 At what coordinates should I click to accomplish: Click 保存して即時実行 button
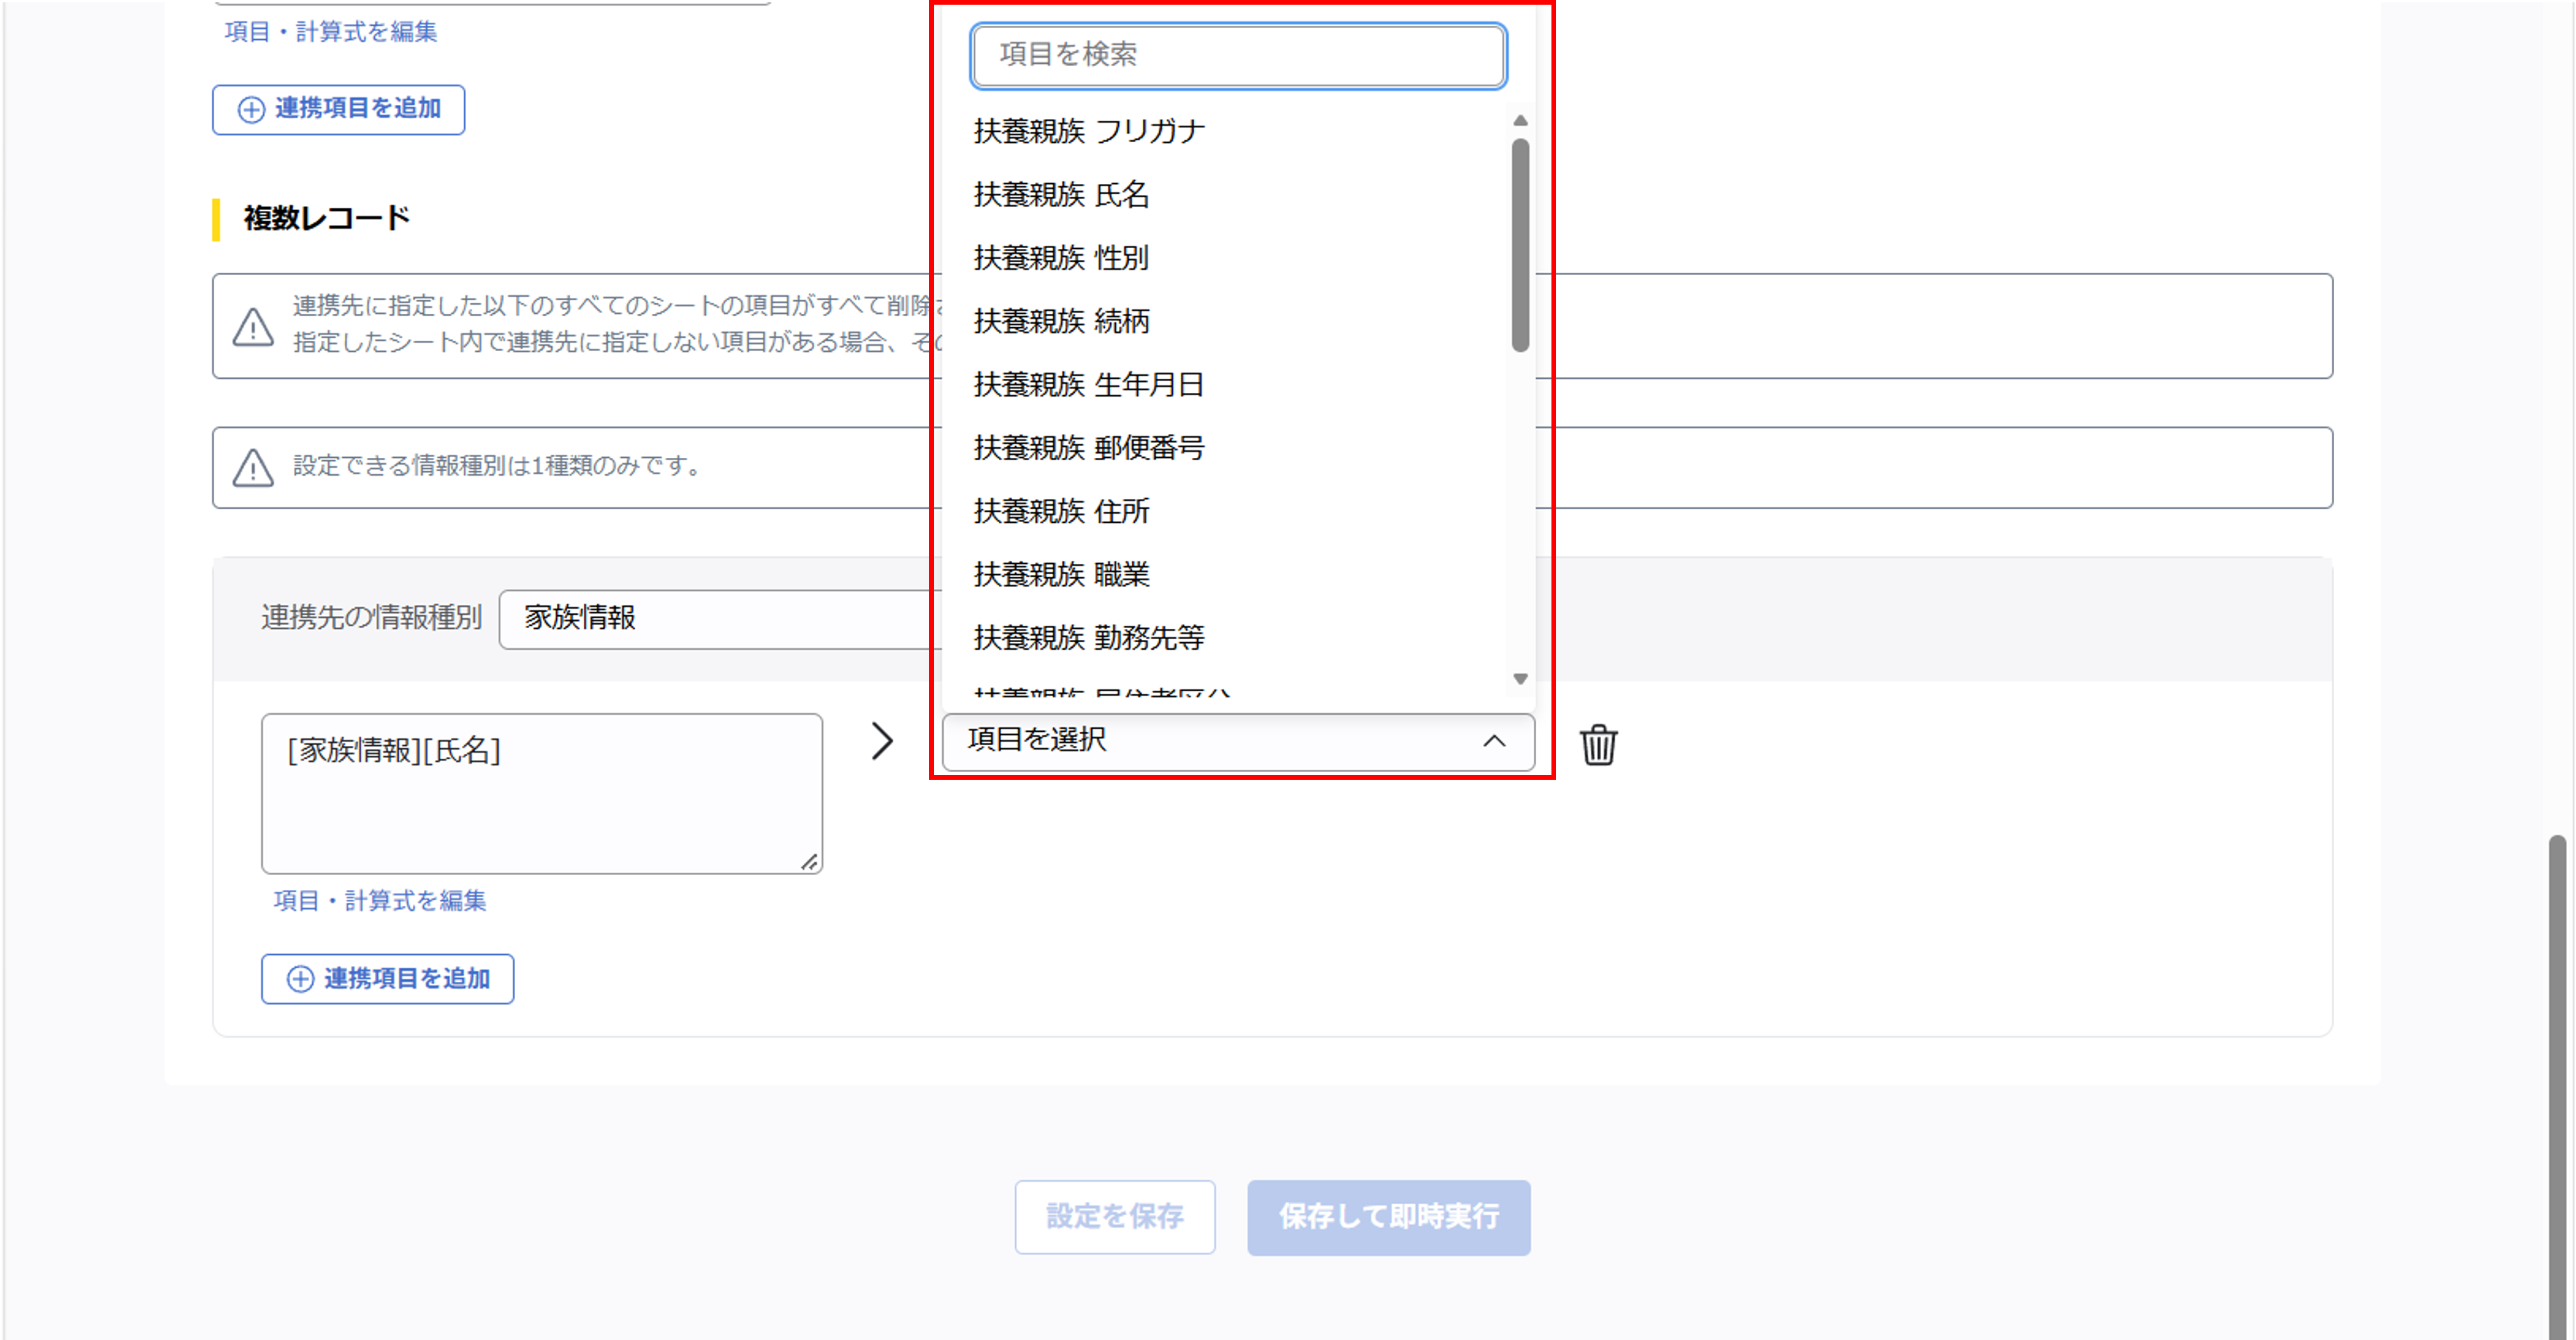1388,1217
